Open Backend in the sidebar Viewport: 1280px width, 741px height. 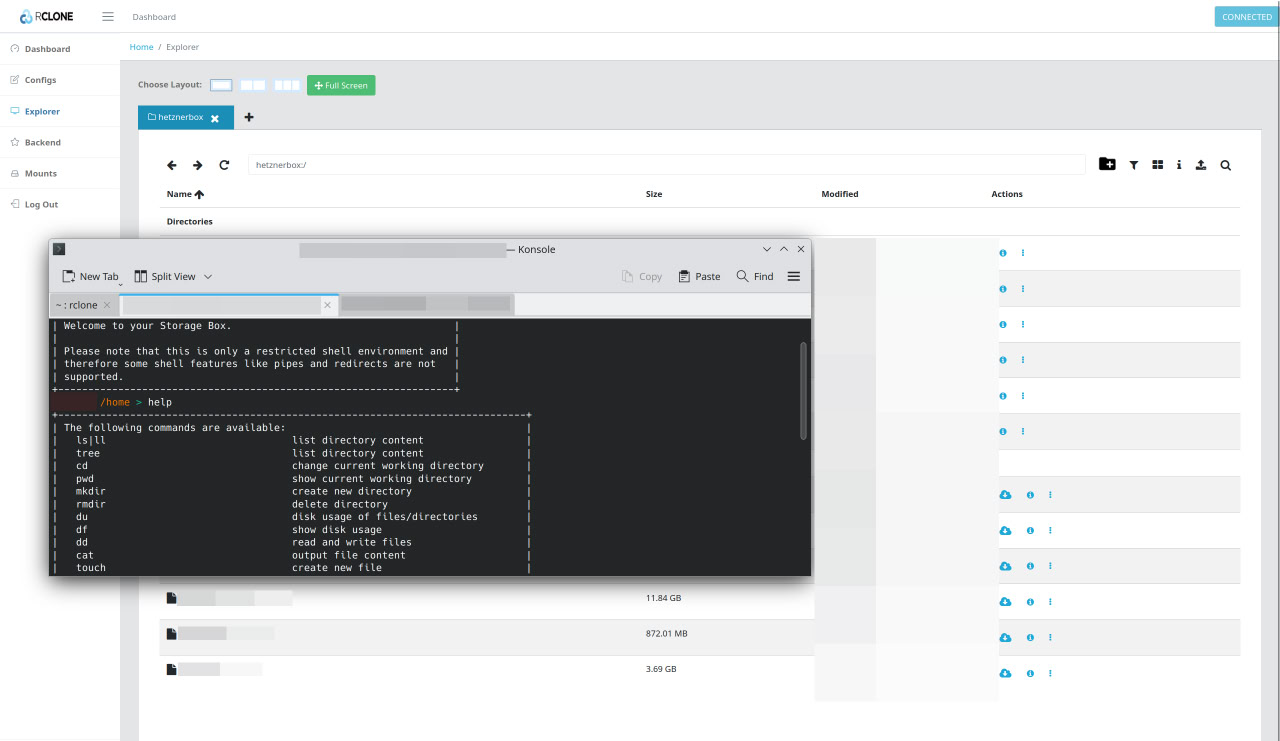click(42, 142)
